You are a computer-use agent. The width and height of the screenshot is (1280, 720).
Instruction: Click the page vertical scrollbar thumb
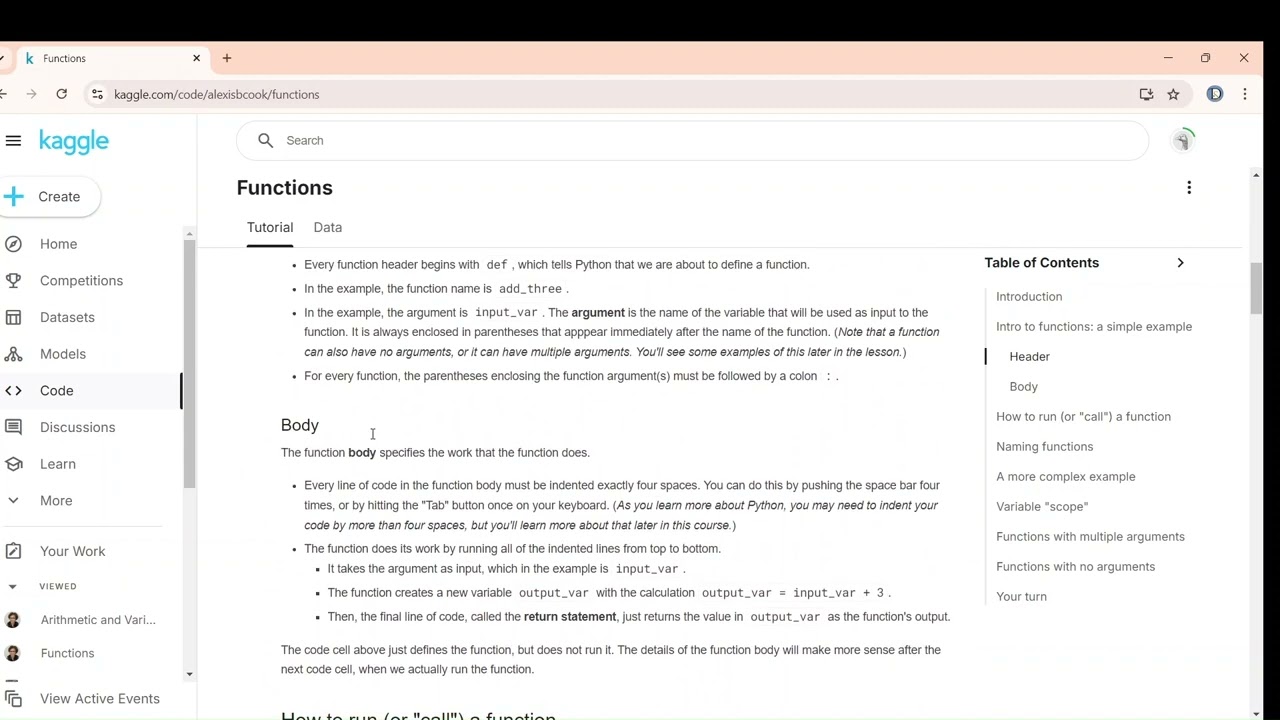coord(1256,289)
